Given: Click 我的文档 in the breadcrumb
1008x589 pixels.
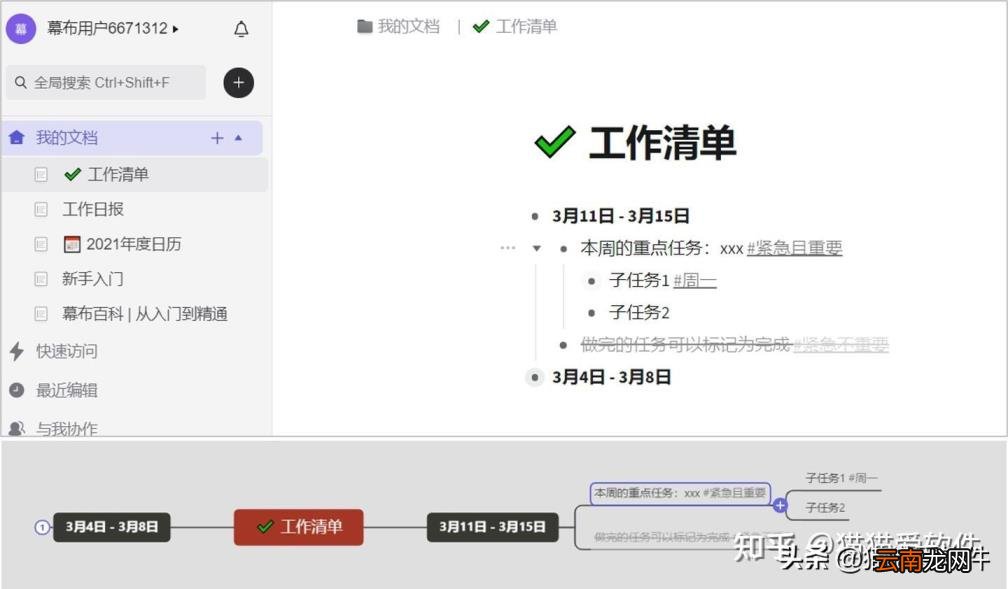Looking at the screenshot, I should pos(409,26).
